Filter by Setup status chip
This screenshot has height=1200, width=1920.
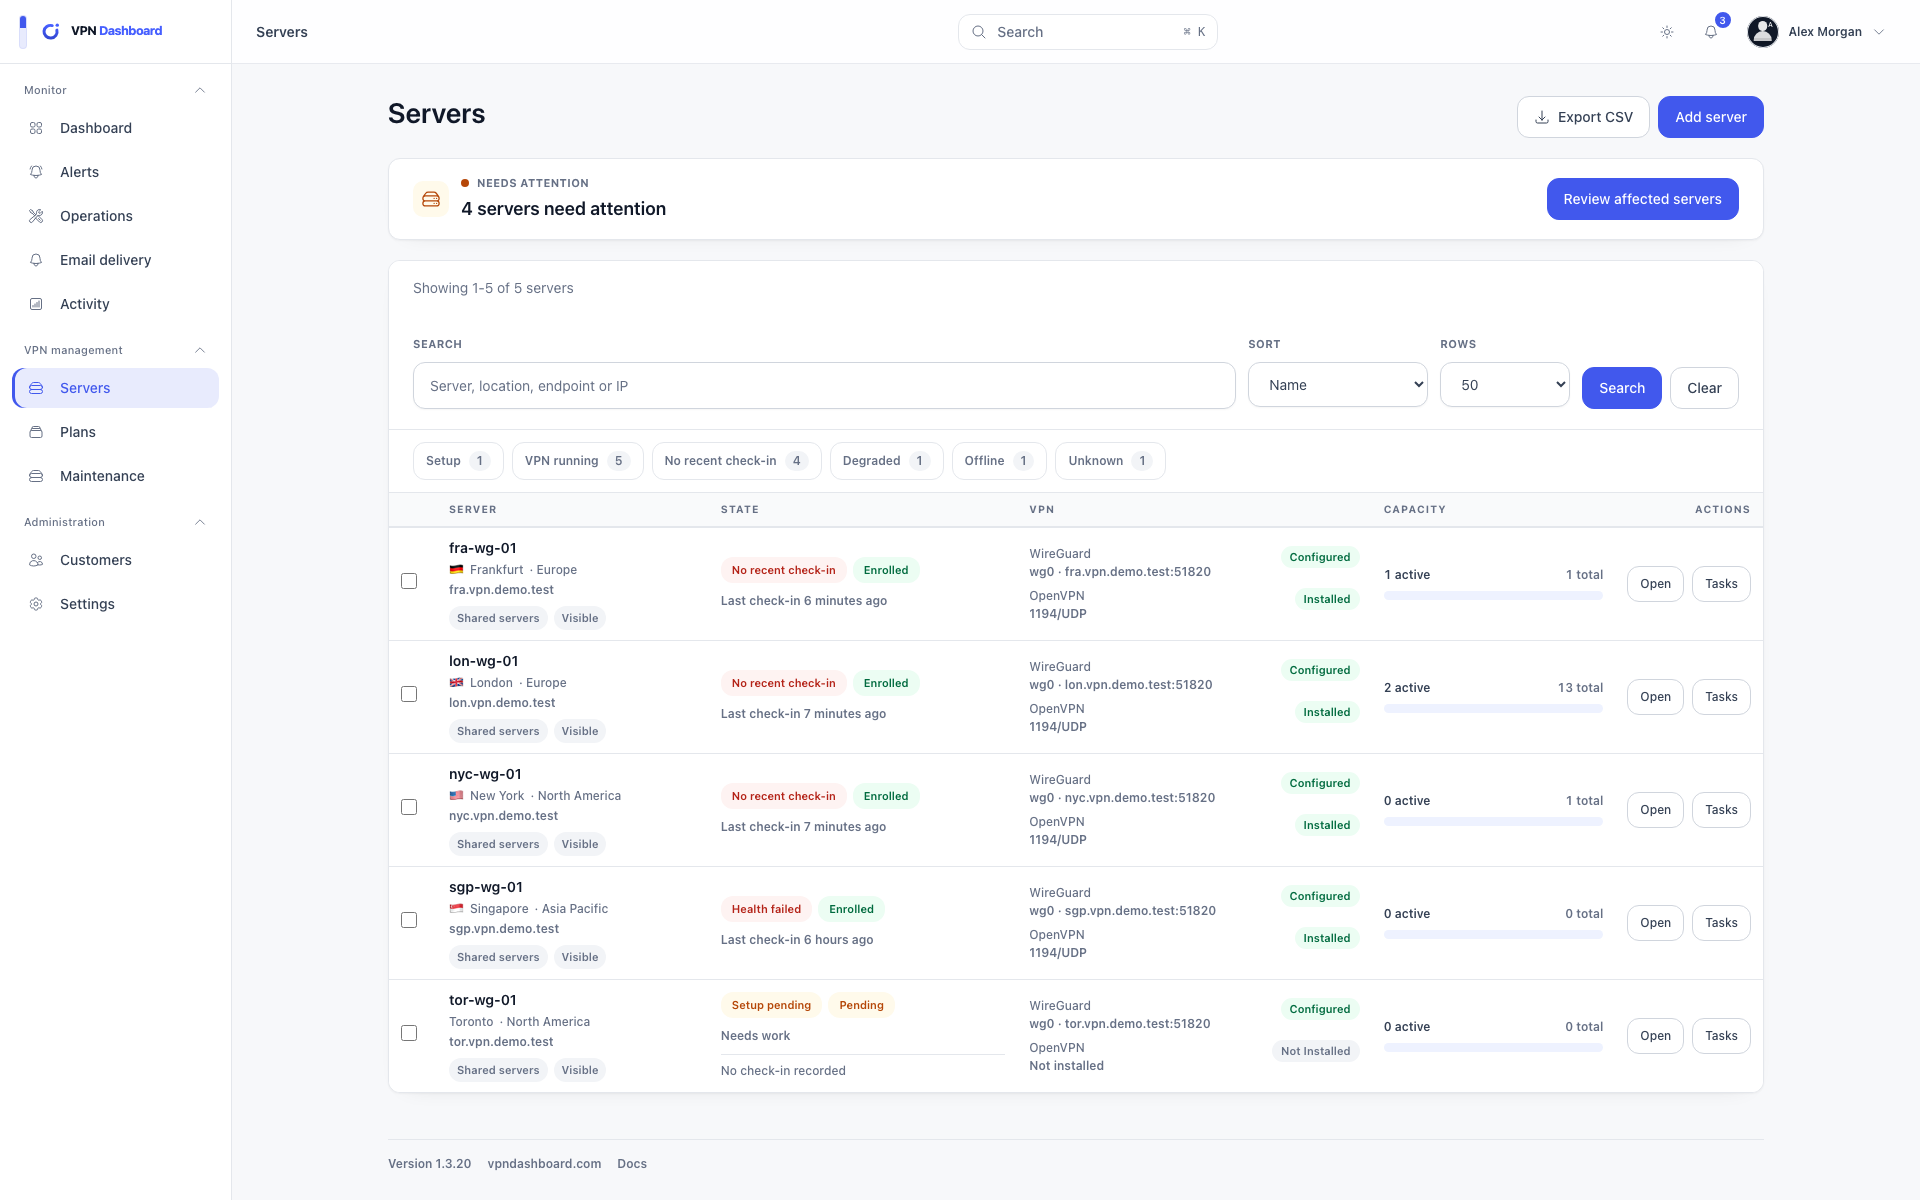point(458,461)
